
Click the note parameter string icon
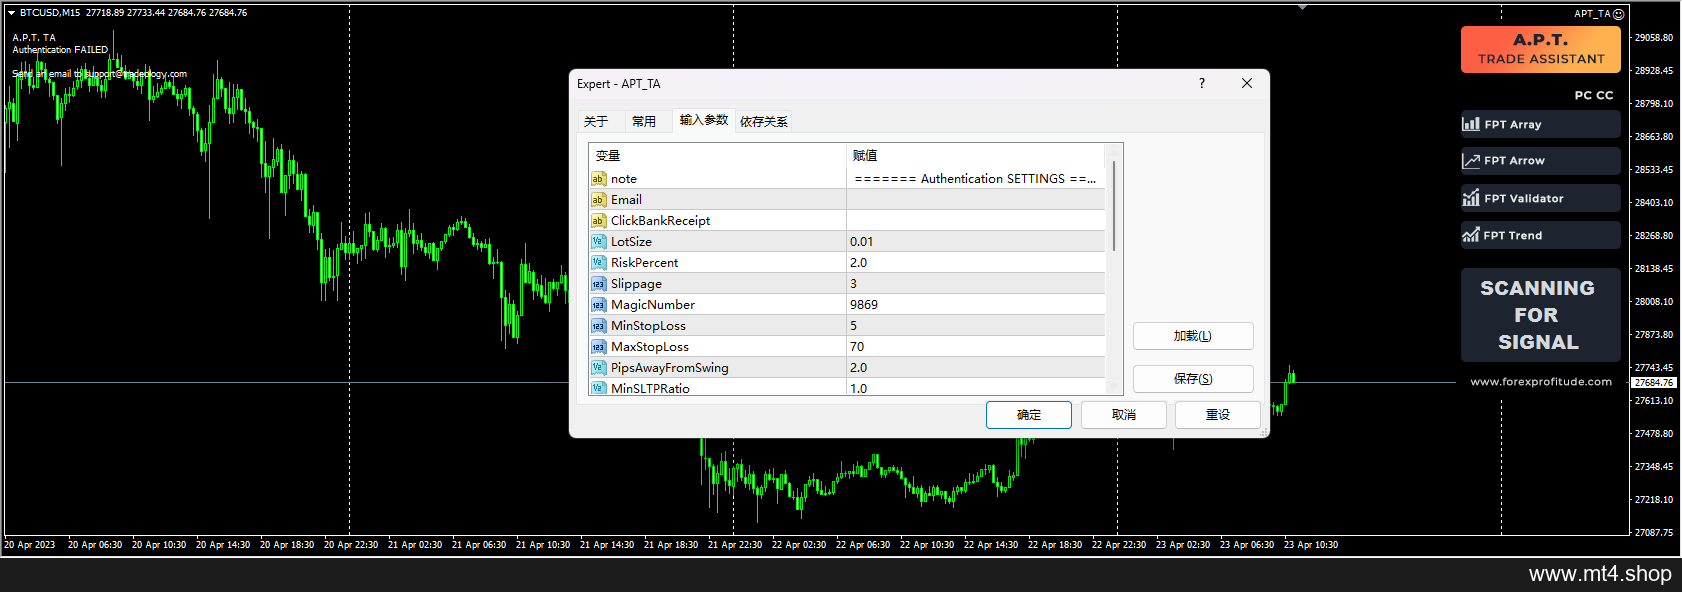pos(598,179)
